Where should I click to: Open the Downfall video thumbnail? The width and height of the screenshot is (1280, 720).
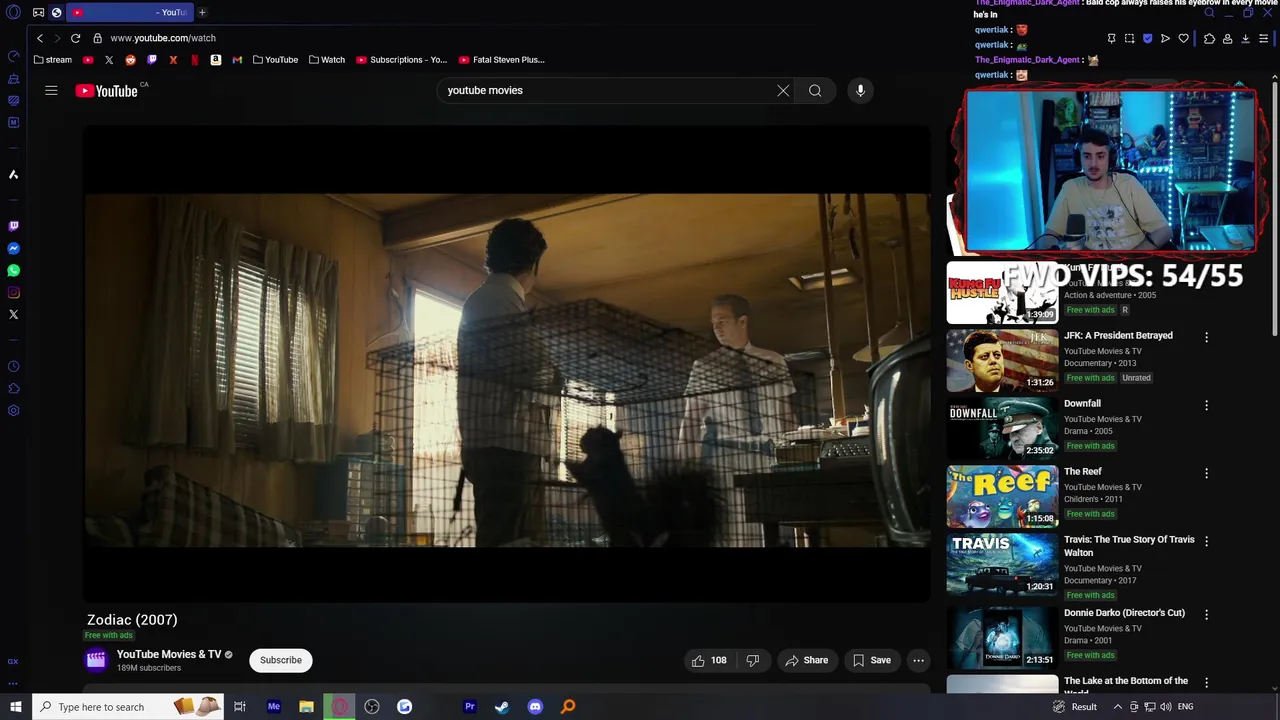coord(1002,429)
